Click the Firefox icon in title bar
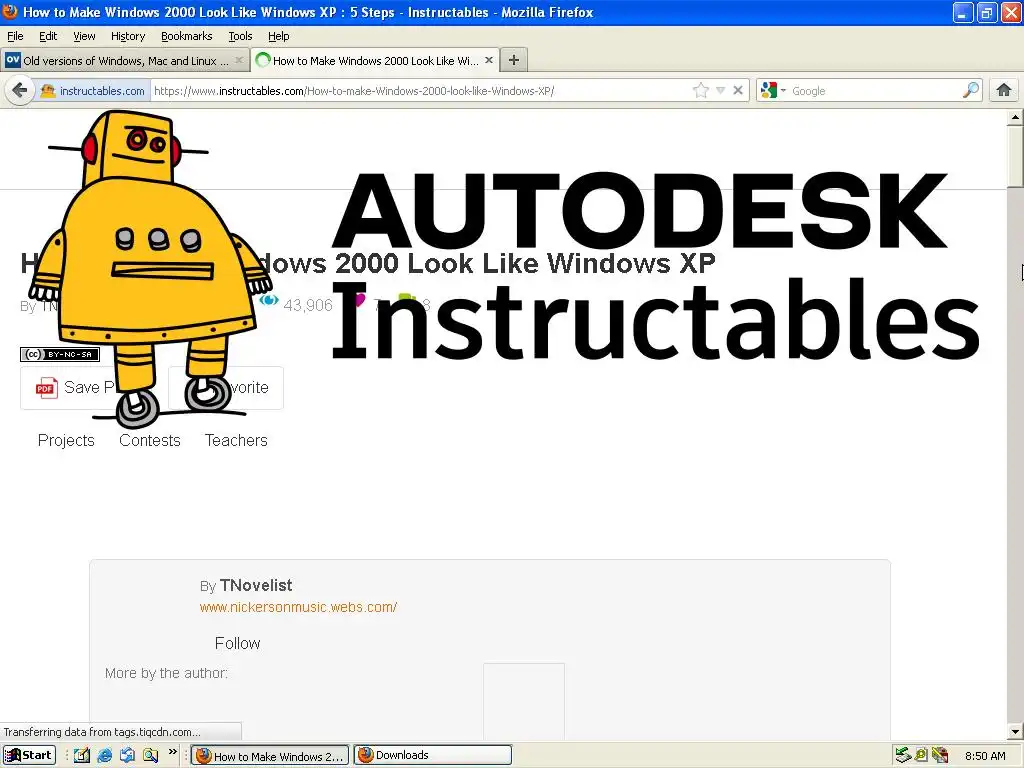The width and height of the screenshot is (1024, 768). (x=10, y=12)
